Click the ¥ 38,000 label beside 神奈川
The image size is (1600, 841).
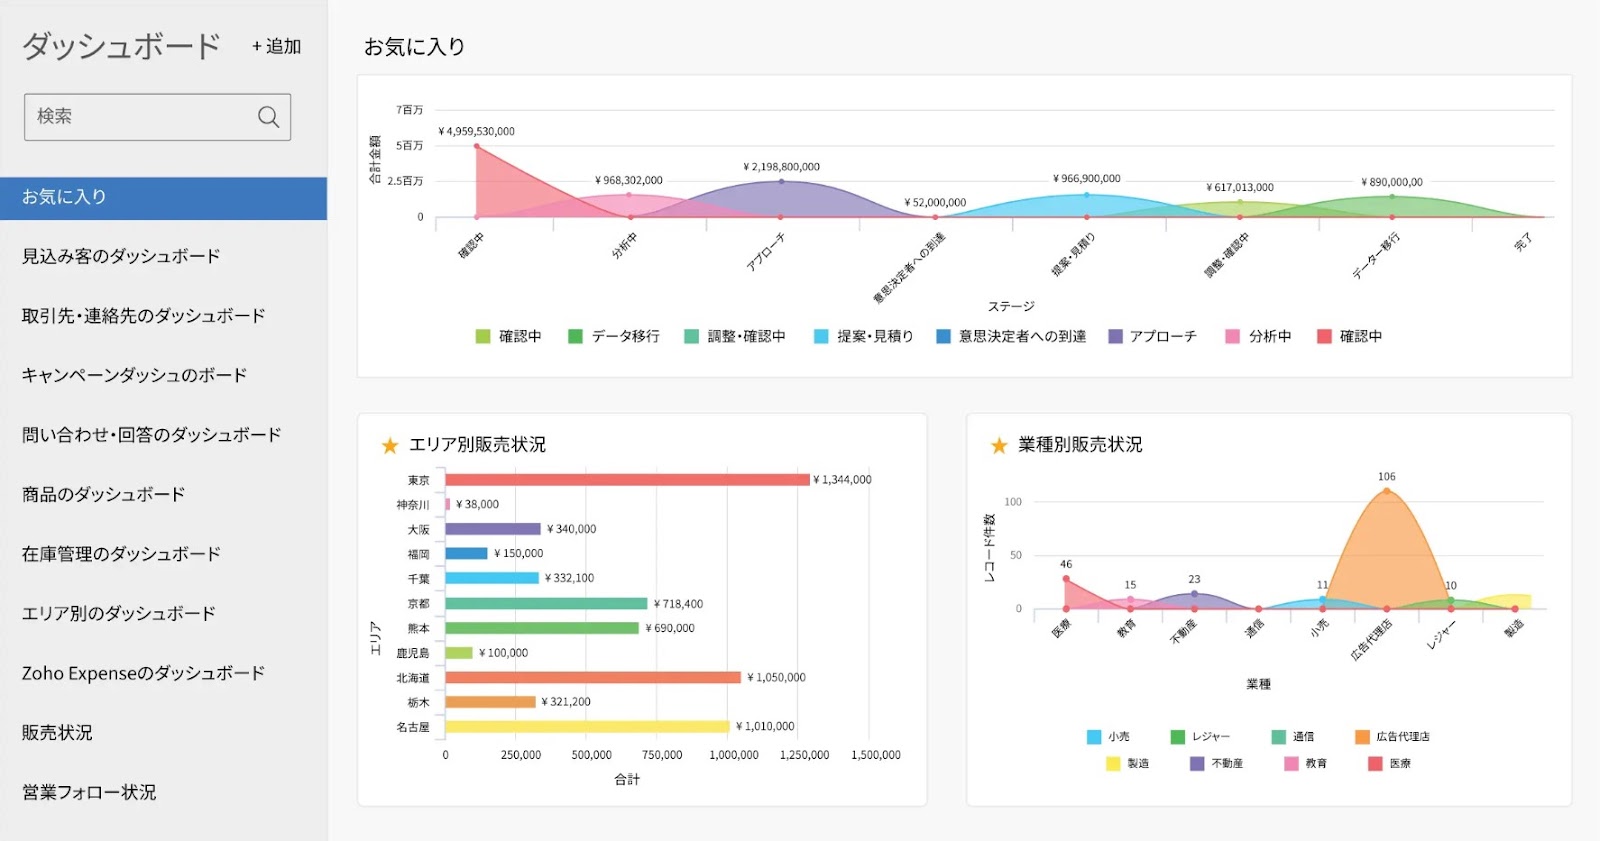[478, 505]
